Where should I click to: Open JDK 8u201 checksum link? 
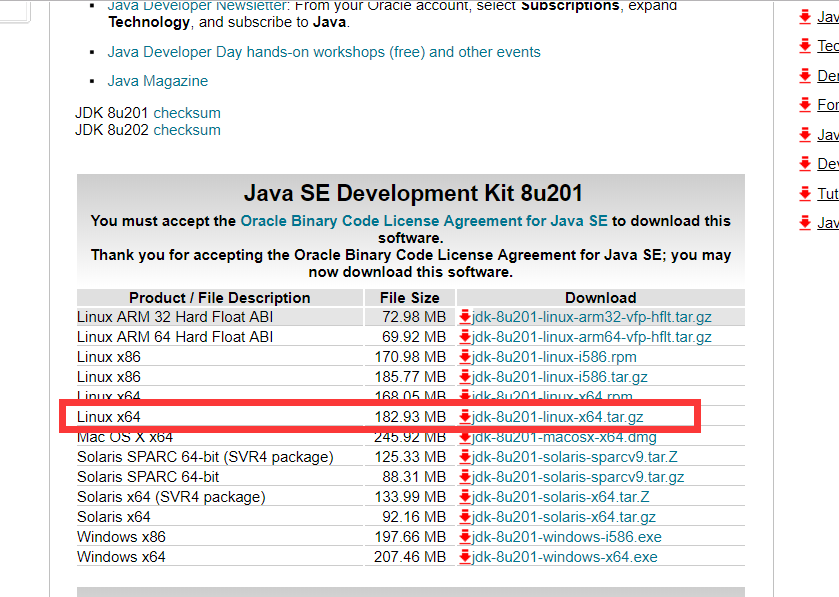(187, 113)
